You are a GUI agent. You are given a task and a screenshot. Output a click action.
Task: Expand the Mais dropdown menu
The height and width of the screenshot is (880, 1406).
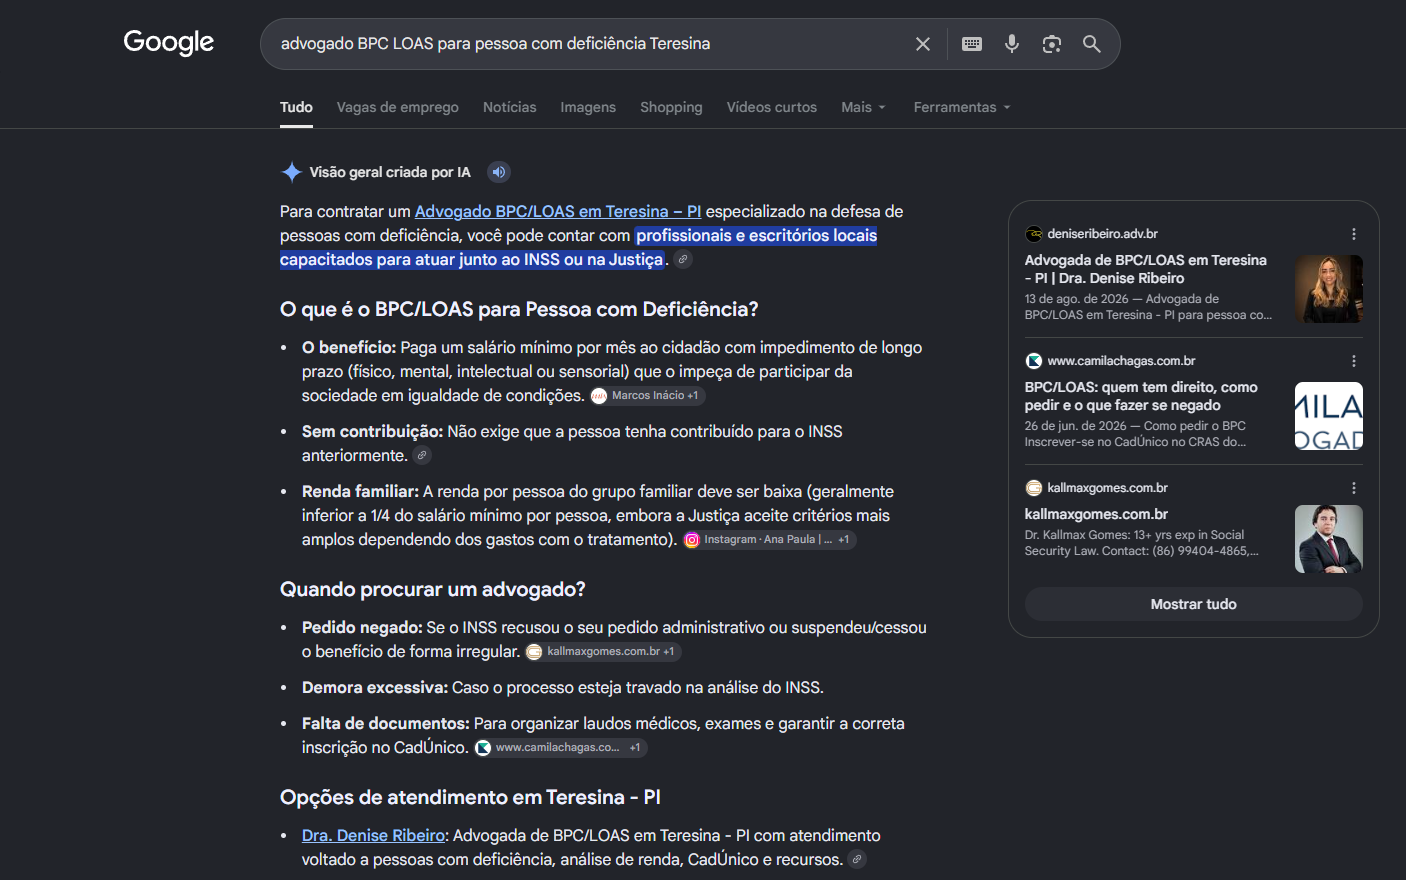pyautogui.click(x=863, y=107)
